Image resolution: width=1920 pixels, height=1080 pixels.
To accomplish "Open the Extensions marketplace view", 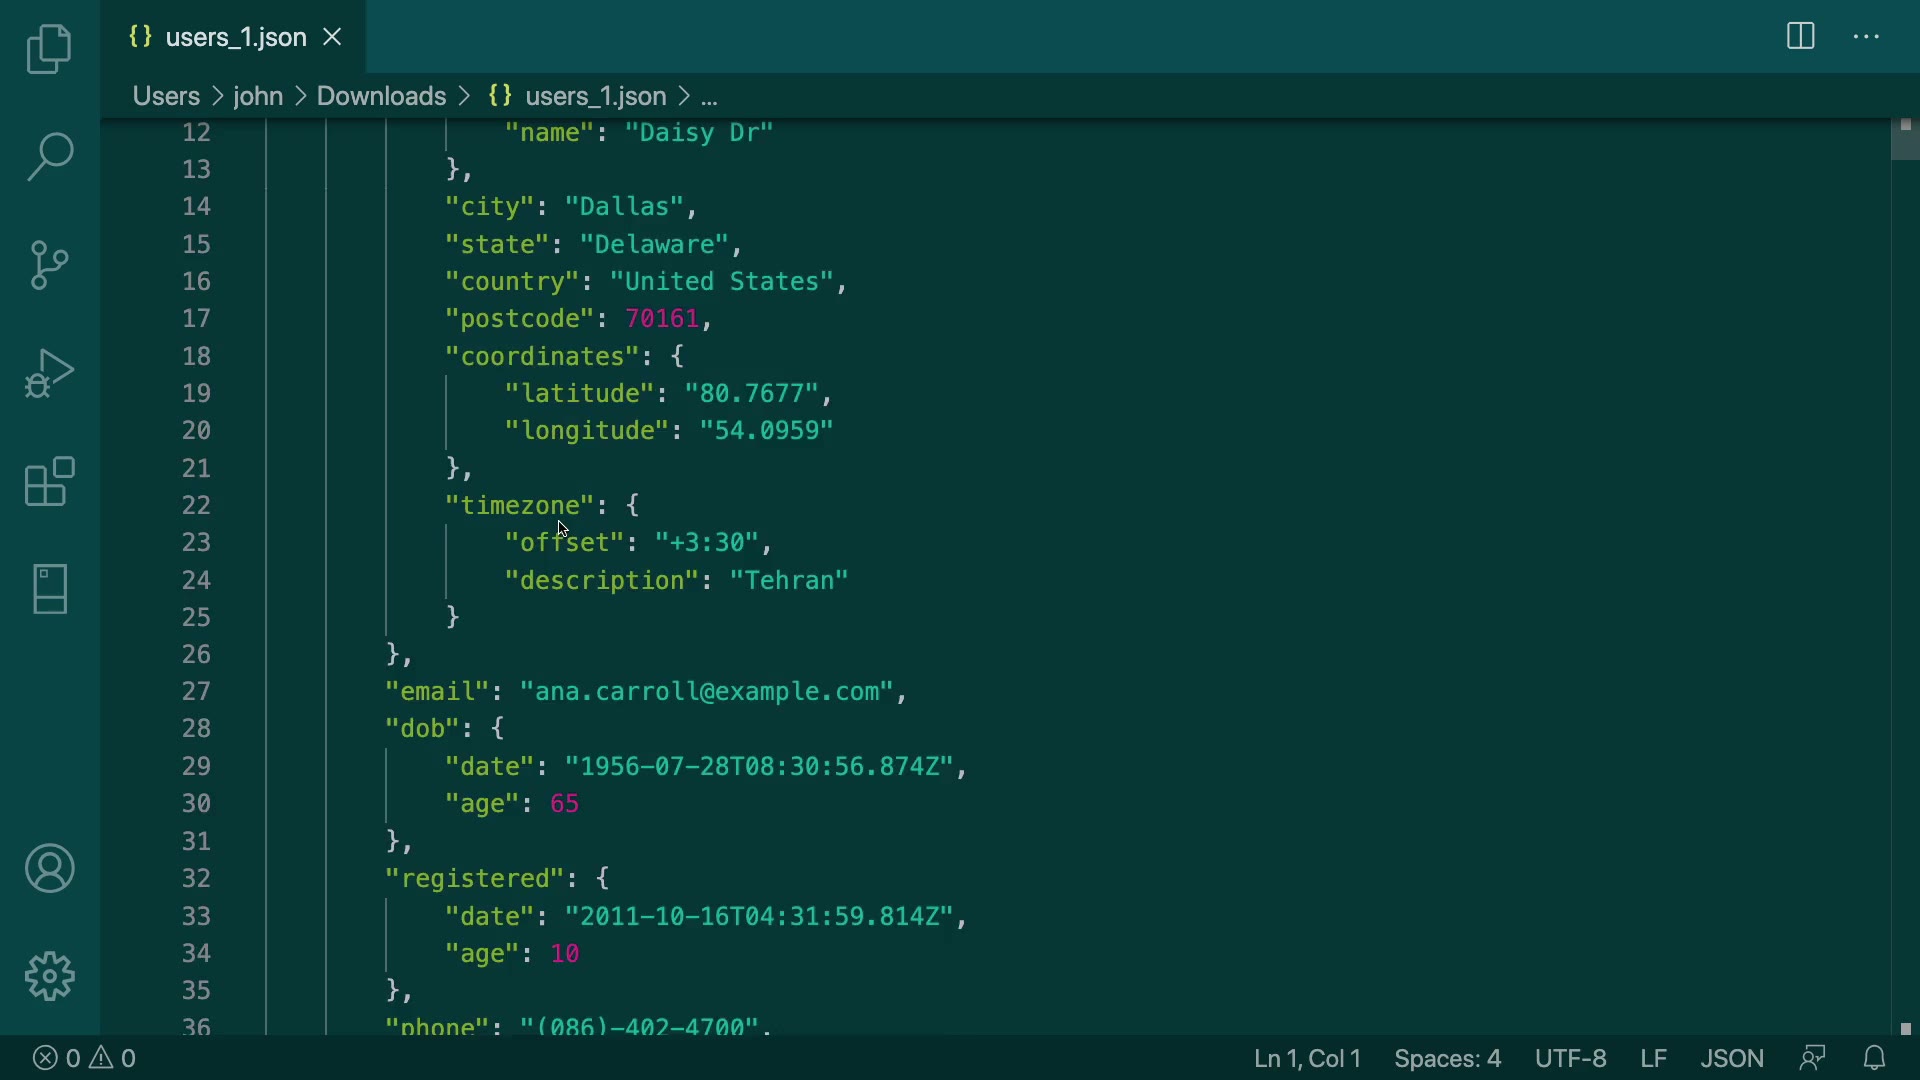I will tap(49, 481).
